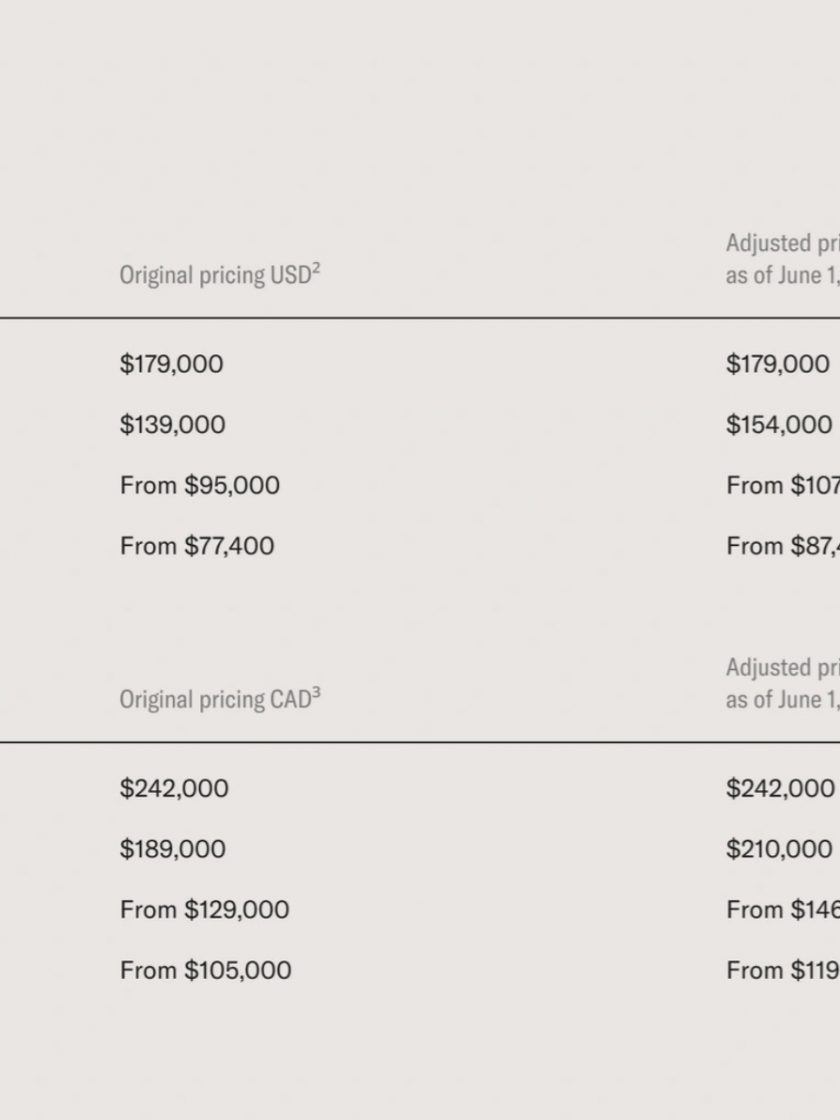Click the 'From $95,000' USD price
840x1120 pixels.
pyautogui.click(x=199, y=486)
